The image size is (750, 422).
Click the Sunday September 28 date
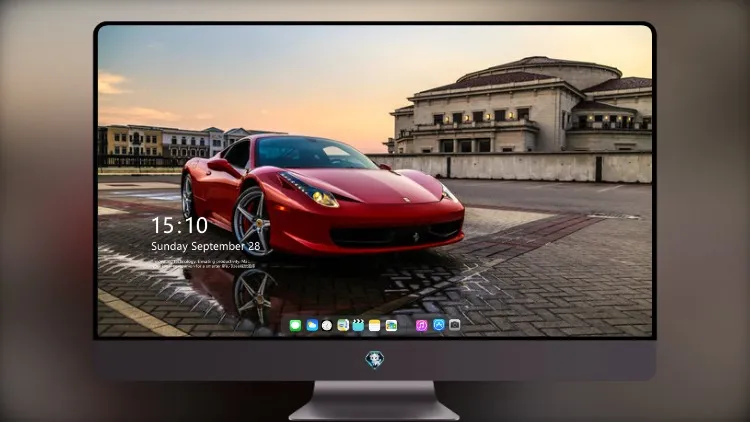(206, 246)
